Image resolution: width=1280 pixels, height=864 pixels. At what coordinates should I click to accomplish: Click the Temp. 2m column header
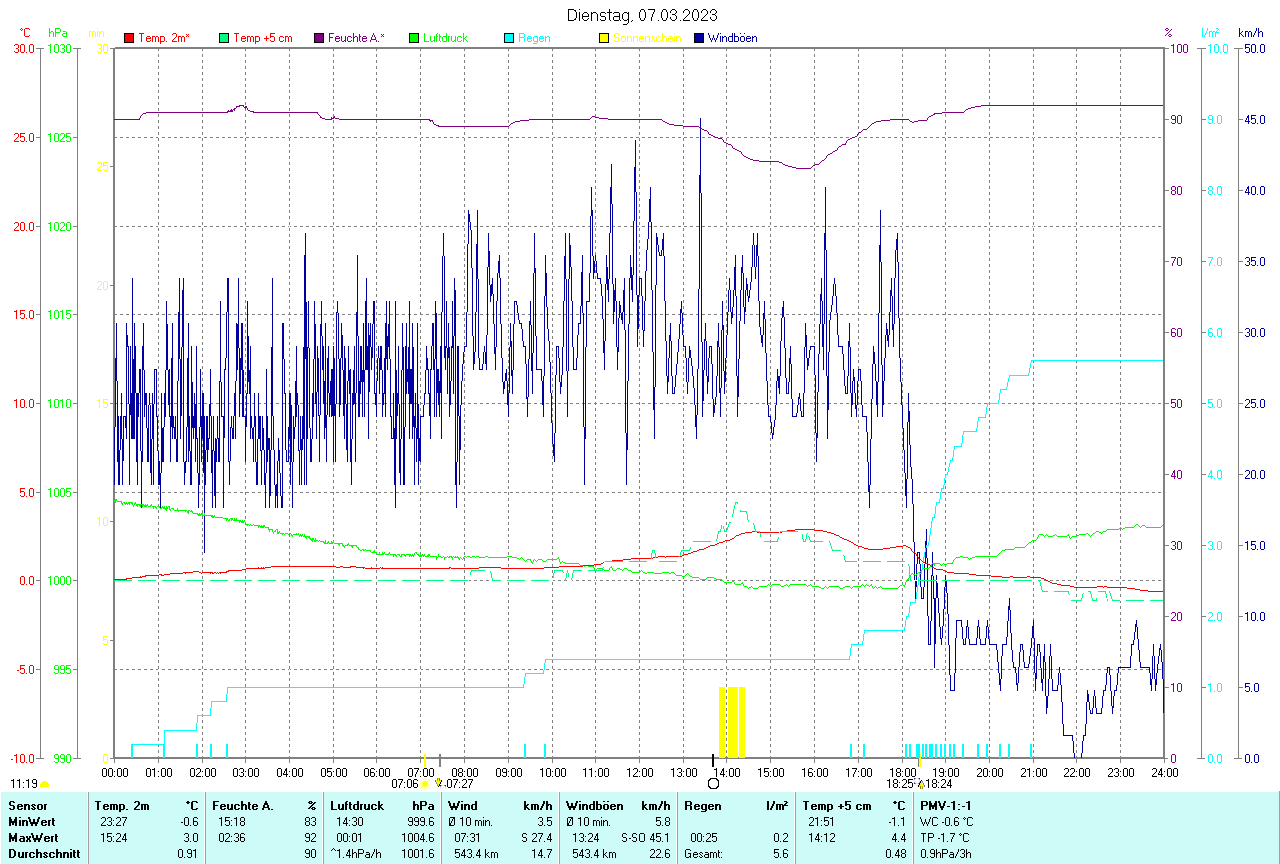click(122, 805)
